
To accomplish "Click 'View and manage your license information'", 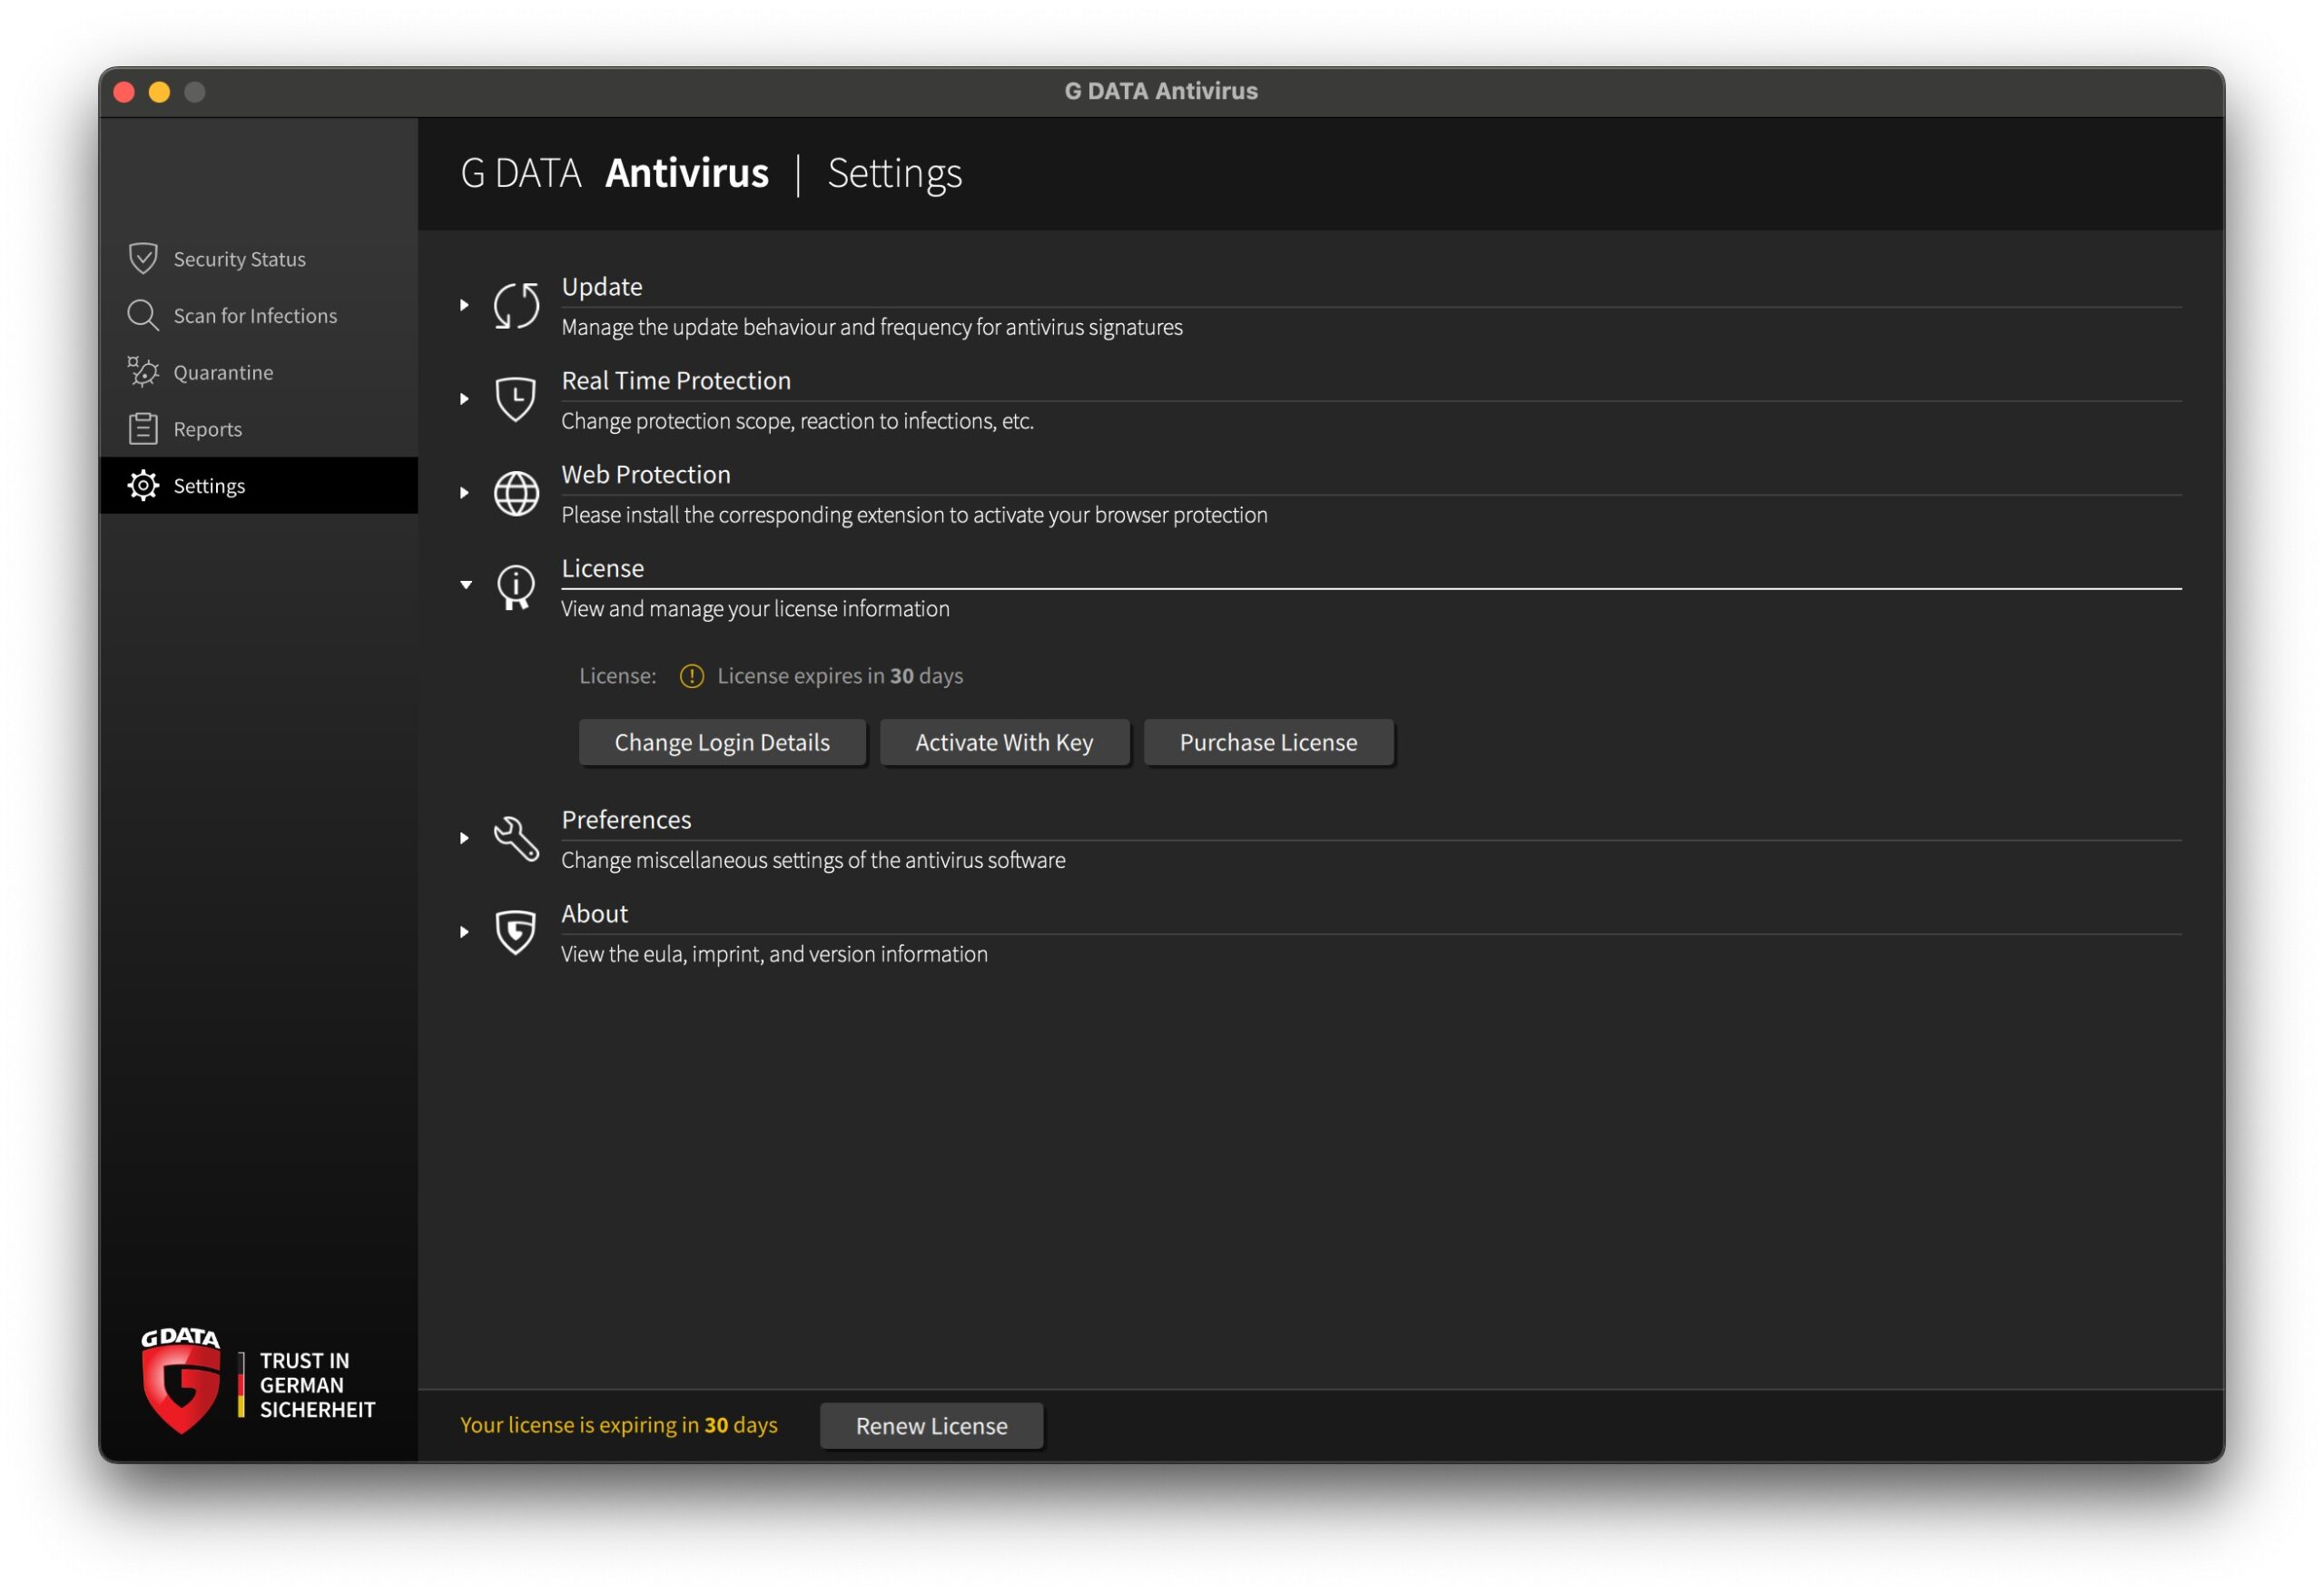I will (755, 609).
